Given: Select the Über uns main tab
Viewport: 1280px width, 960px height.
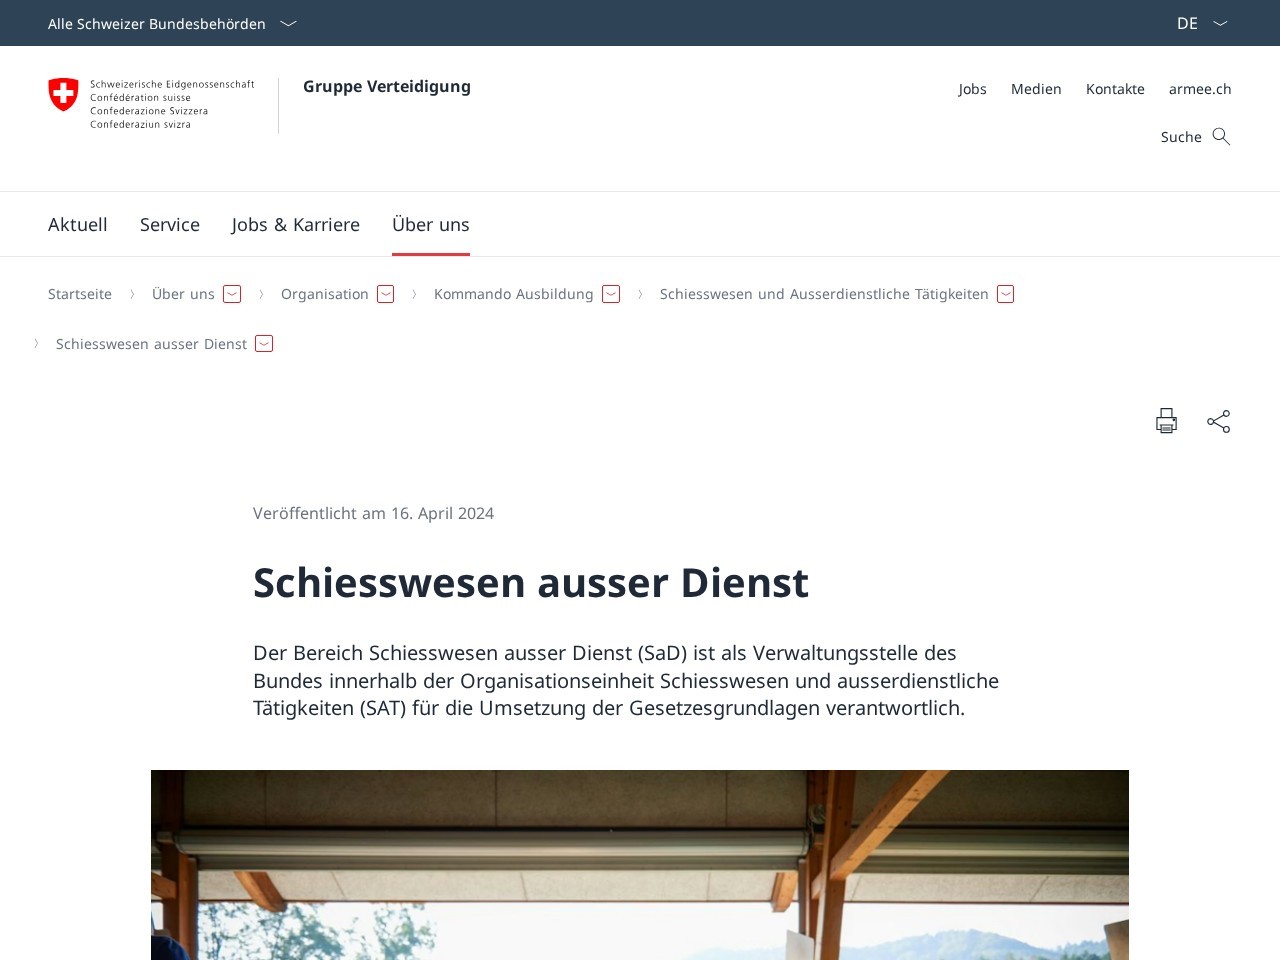Looking at the screenshot, I should click(431, 224).
